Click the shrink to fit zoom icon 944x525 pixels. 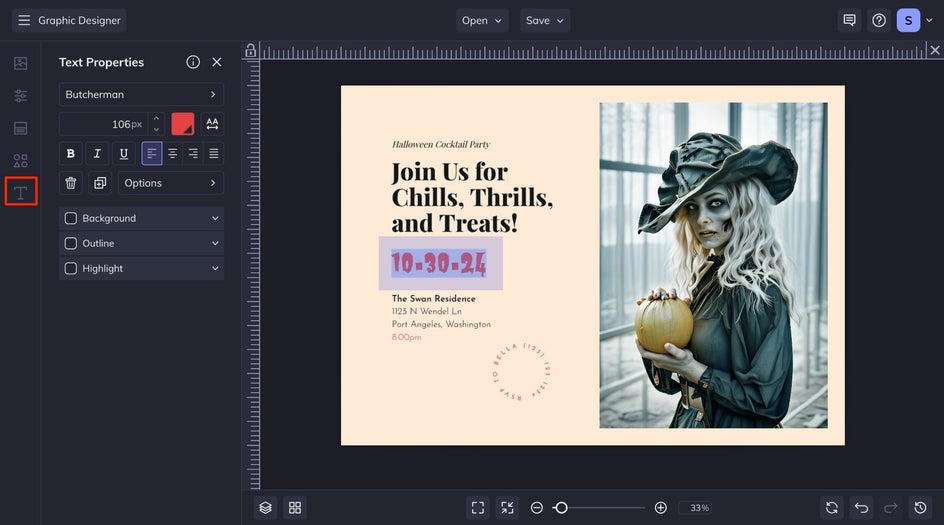click(508, 508)
